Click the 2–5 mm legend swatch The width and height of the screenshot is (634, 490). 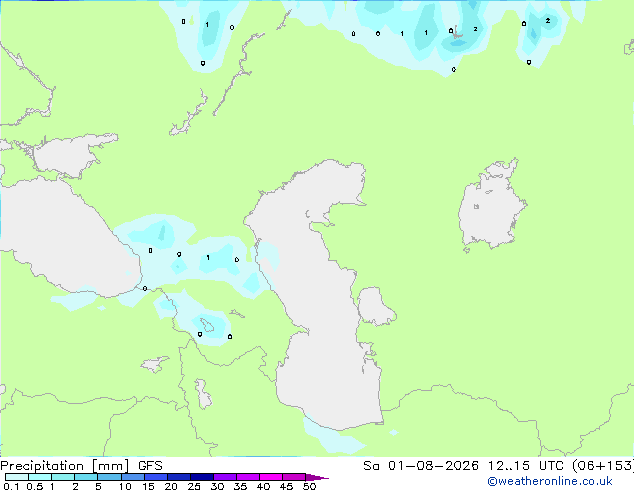pos(86,477)
